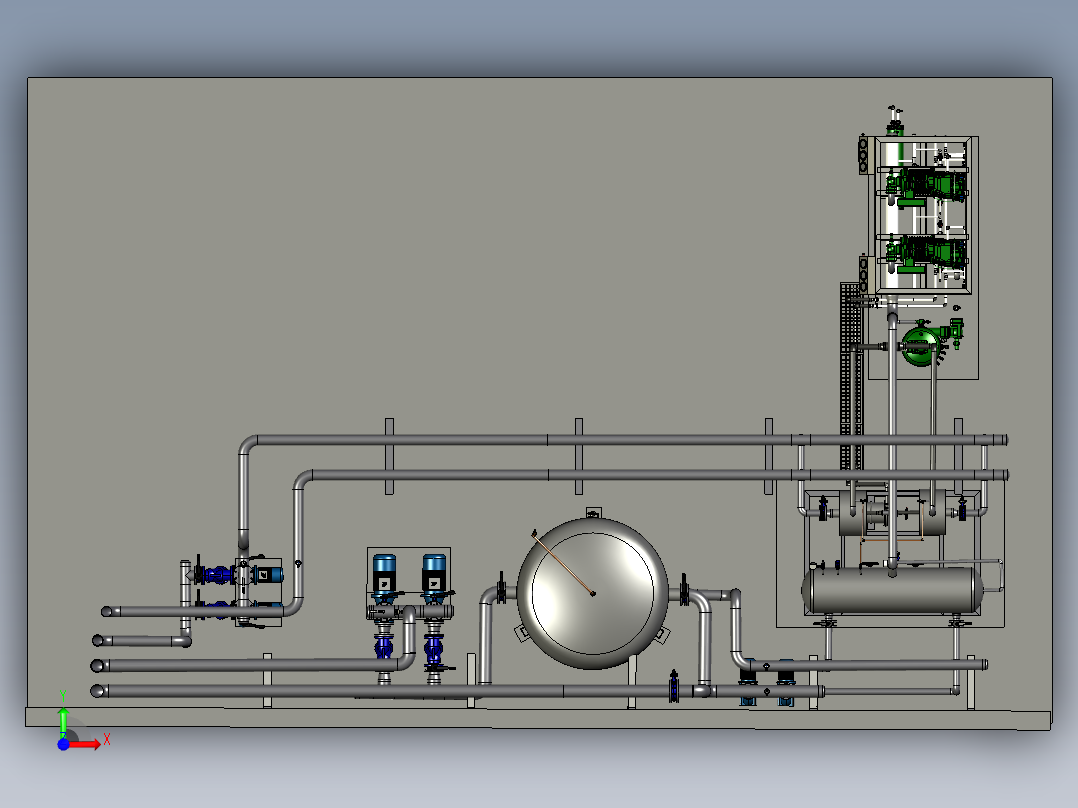Select the perforated vertical cable tray
This screenshot has width=1078, height=808.
pos(851,376)
